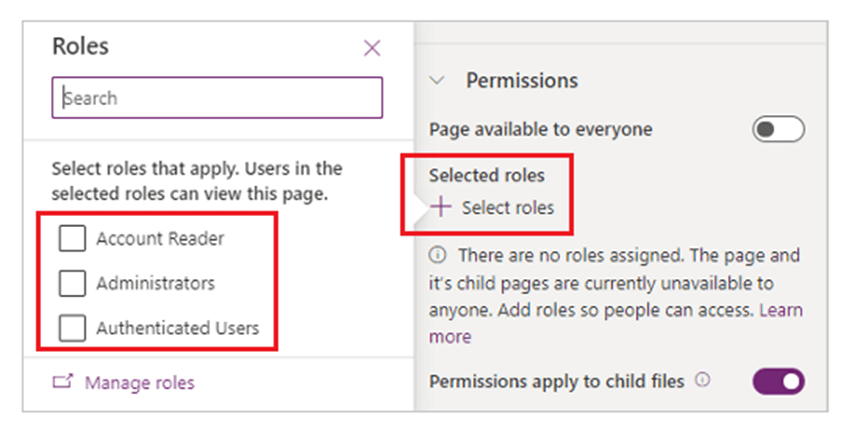Click the plus icon beside Select roles

coord(440,208)
